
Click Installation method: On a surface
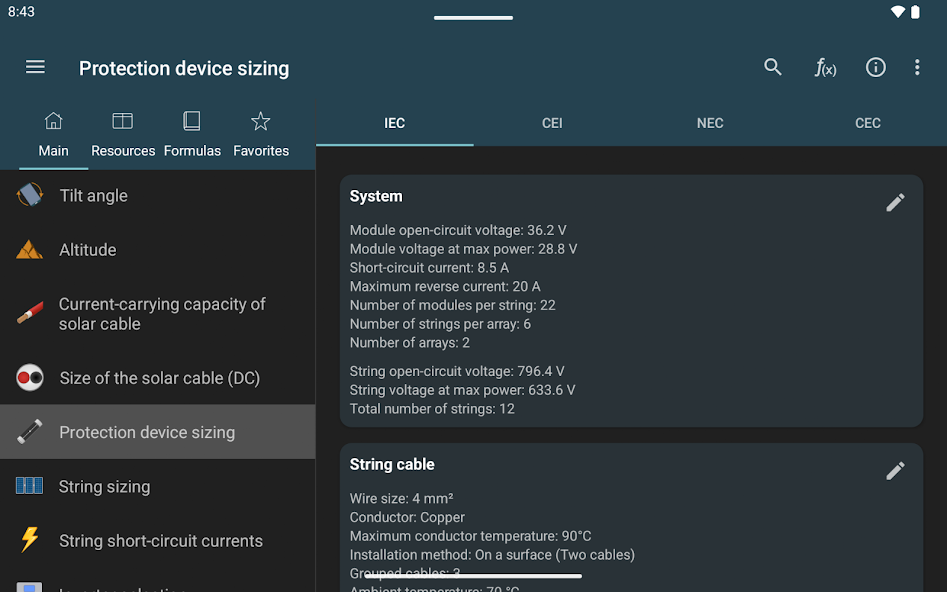tap(492, 555)
